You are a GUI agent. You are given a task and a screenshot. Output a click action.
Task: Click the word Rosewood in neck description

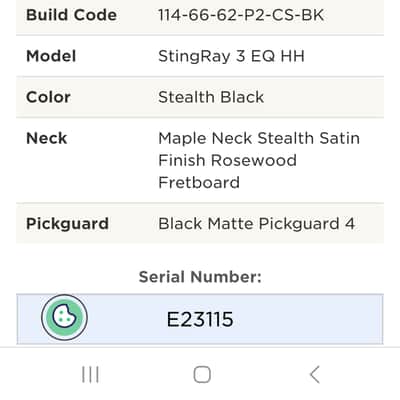(254, 160)
